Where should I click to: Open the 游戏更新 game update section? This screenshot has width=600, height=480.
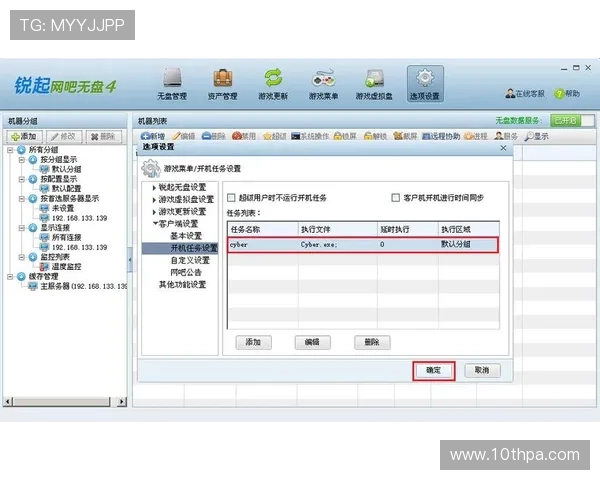point(273,84)
